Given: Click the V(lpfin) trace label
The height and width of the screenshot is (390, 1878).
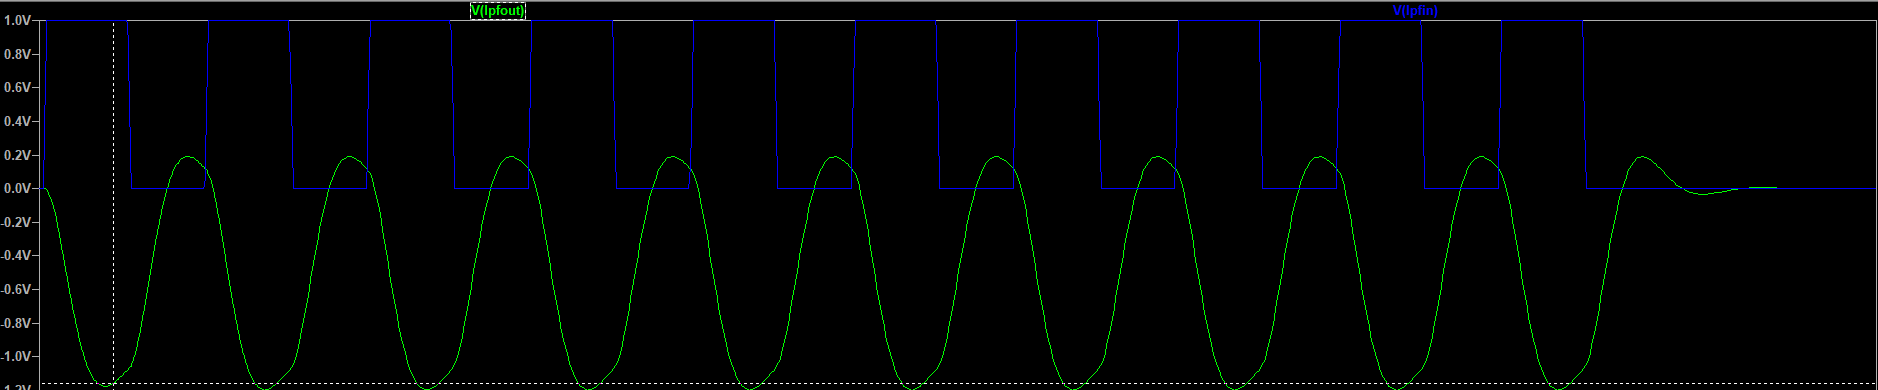Looking at the screenshot, I should click(1415, 10).
